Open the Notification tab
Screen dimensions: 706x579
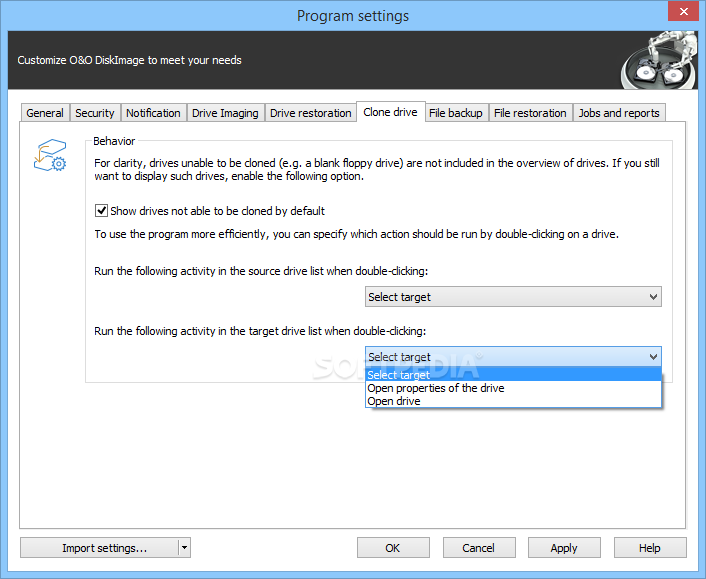click(x=153, y=113)
